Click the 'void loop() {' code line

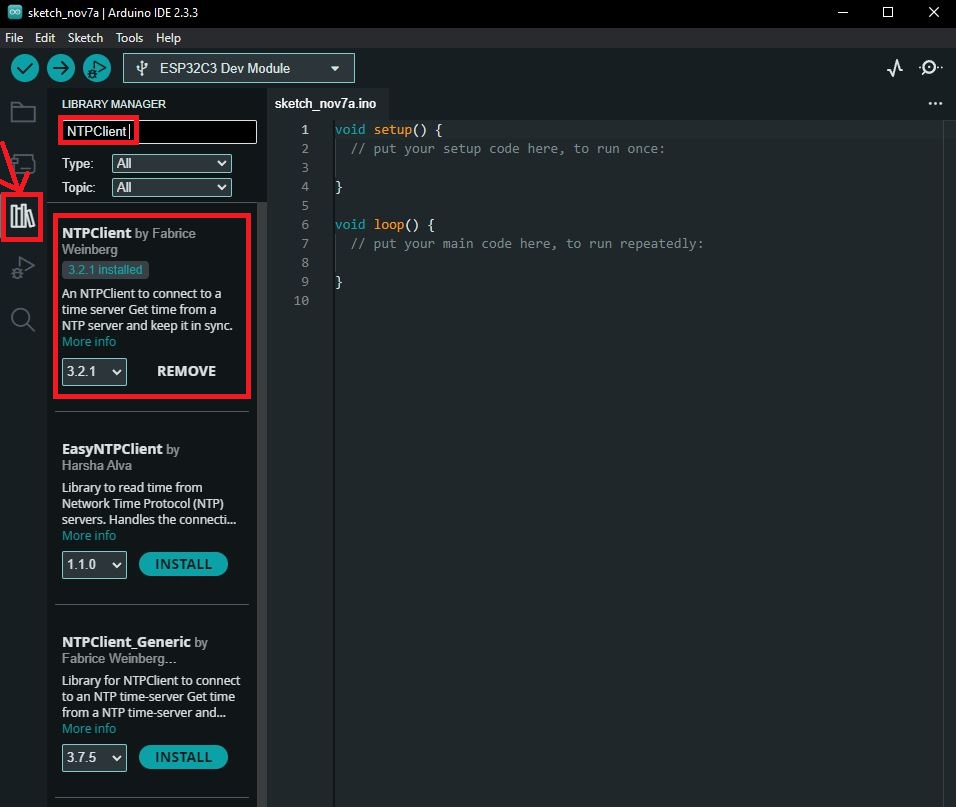tap(385, 225)
